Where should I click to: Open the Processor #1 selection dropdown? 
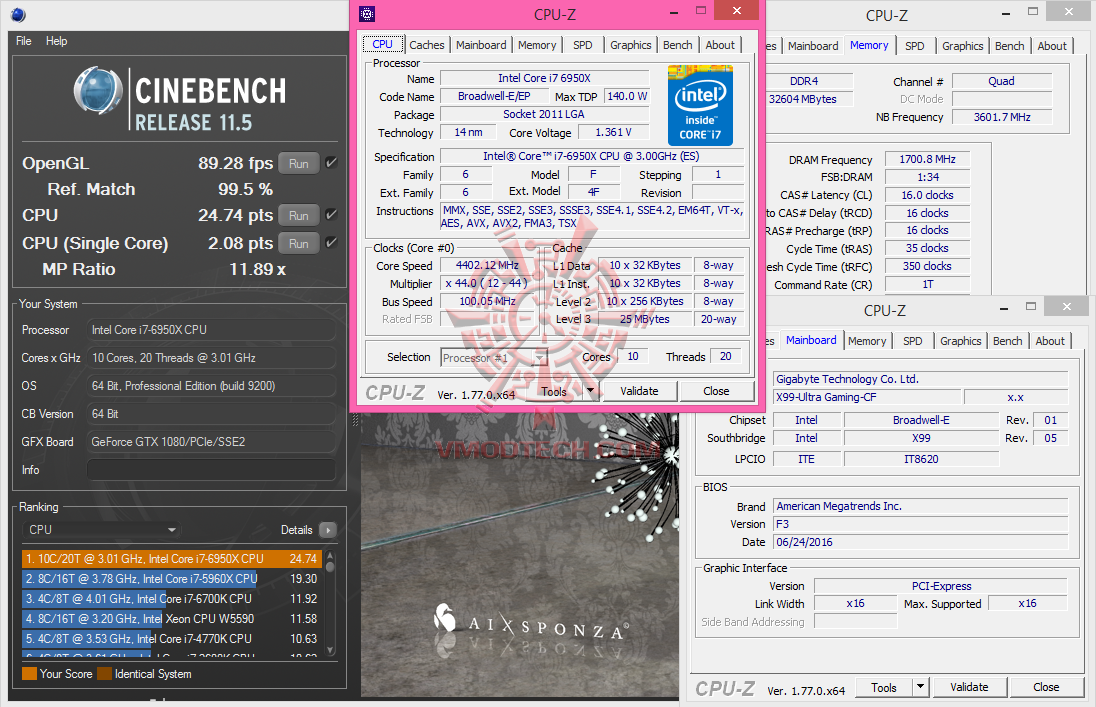click(x=494, y=358)
